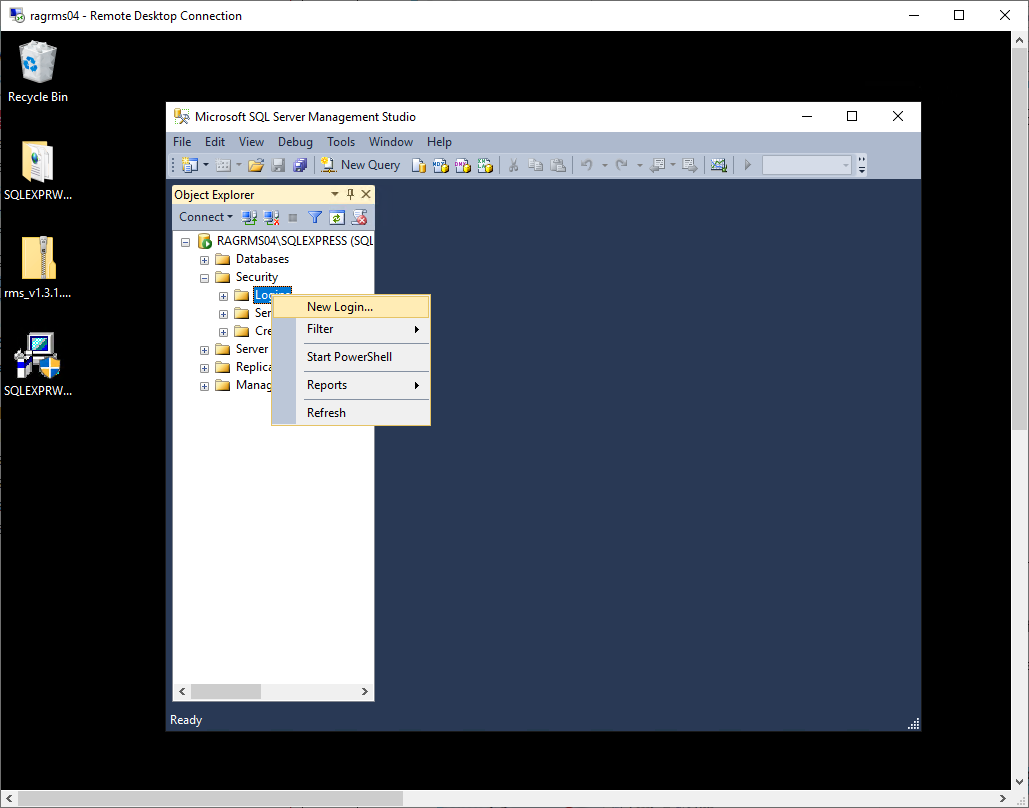Open the Reports submenu

click(x=351, y=385)
